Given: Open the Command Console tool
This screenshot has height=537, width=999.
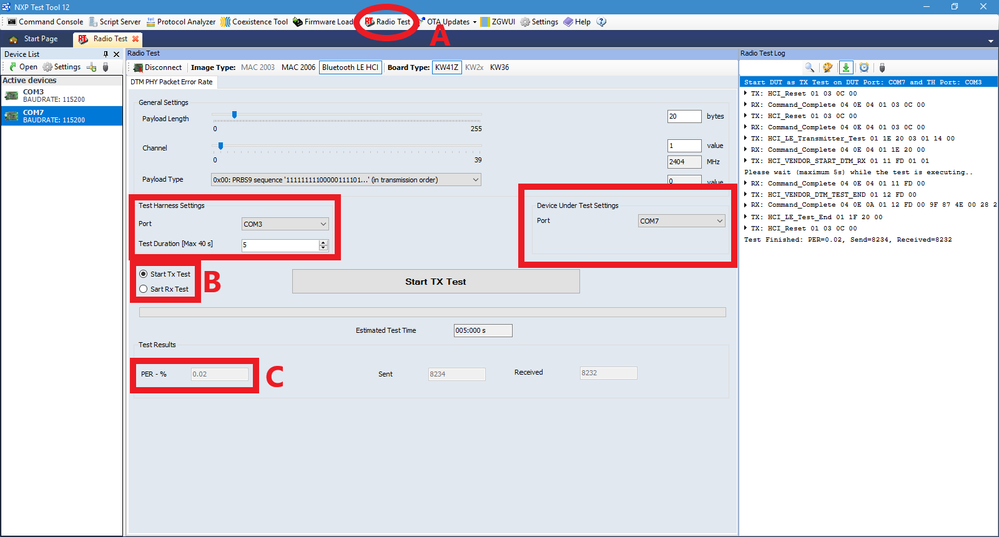Looking at the screenshot, I should [45, 22].
